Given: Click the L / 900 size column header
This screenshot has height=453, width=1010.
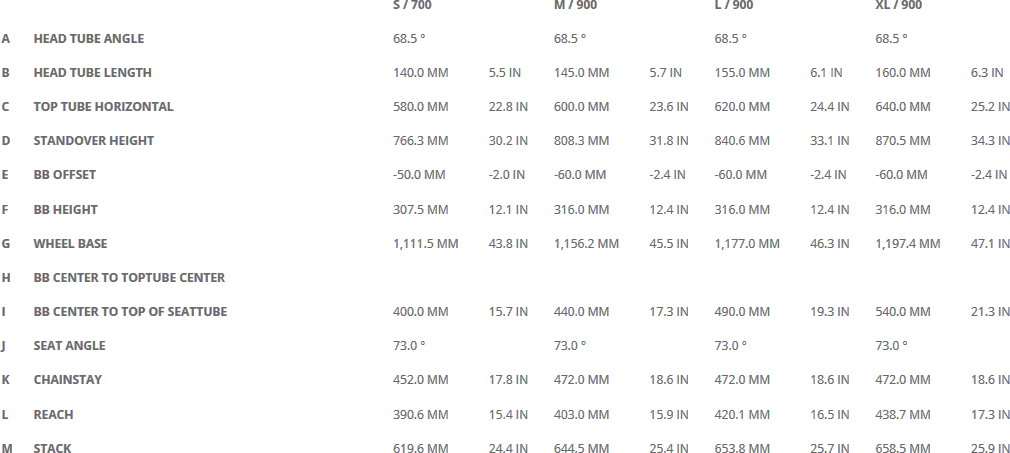Looking at the screenshot, I should 734,5.
